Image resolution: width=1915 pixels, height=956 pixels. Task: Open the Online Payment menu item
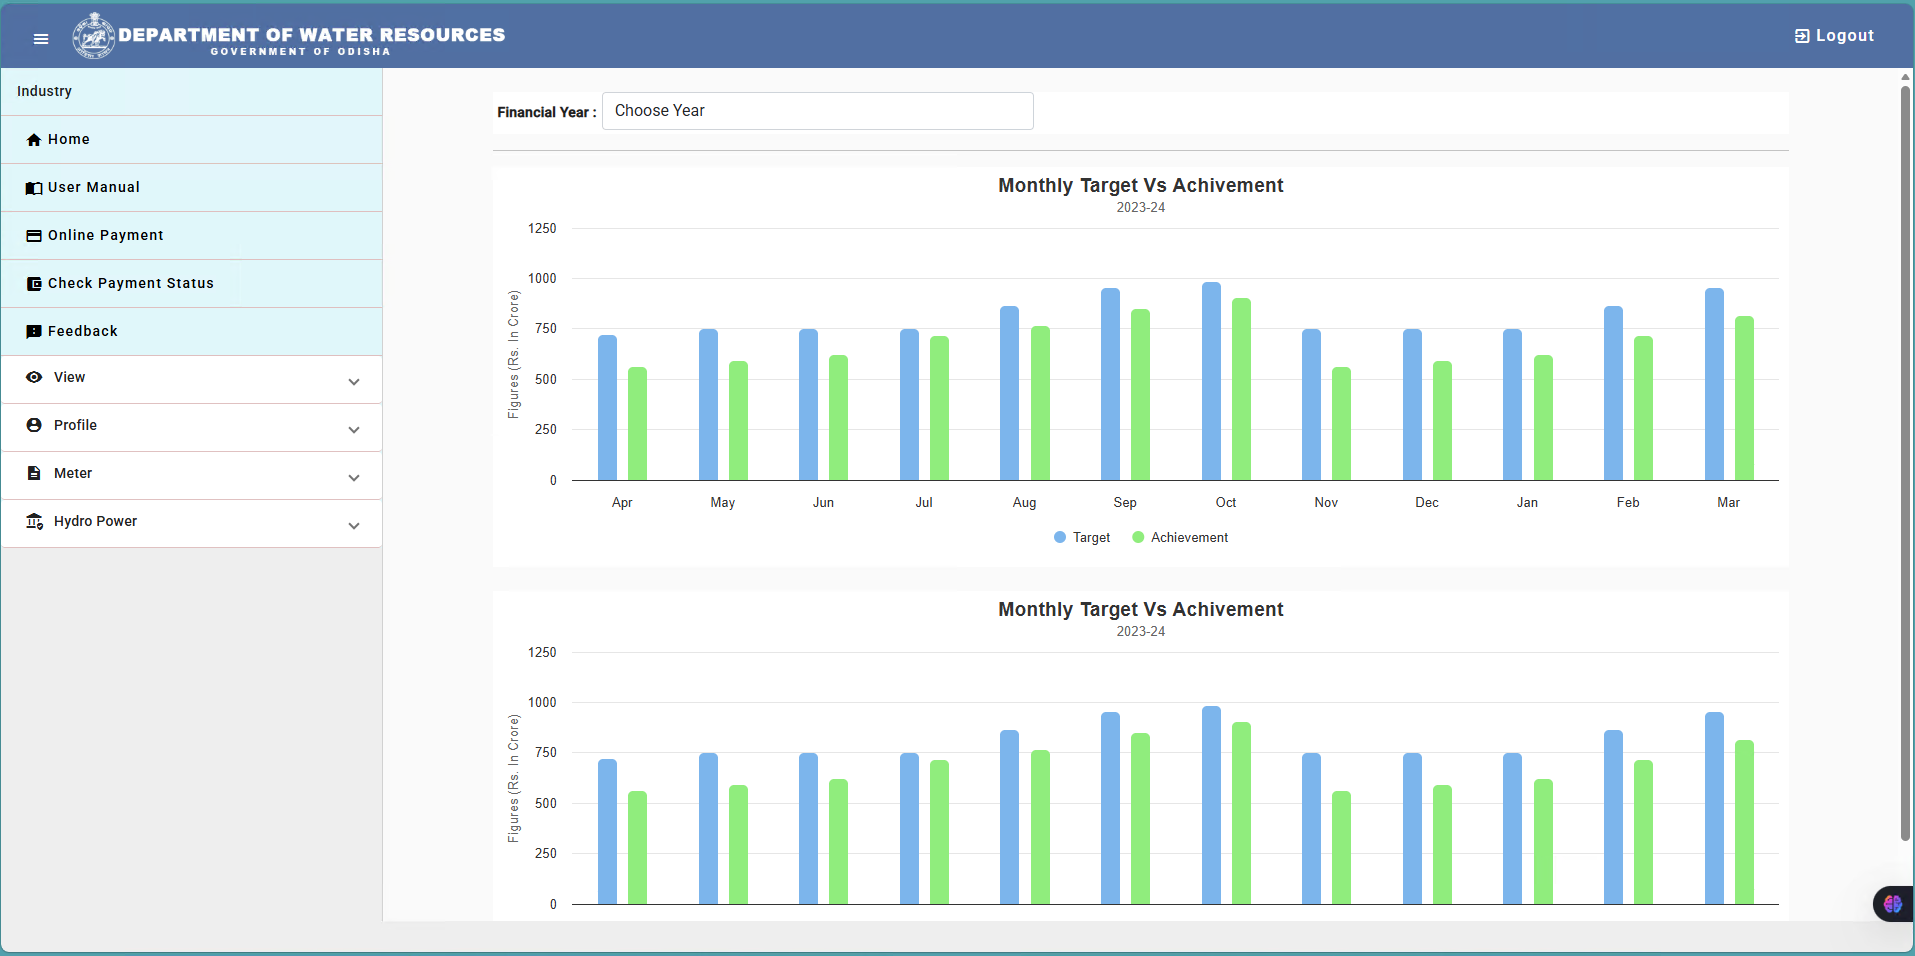click(192, 236)
